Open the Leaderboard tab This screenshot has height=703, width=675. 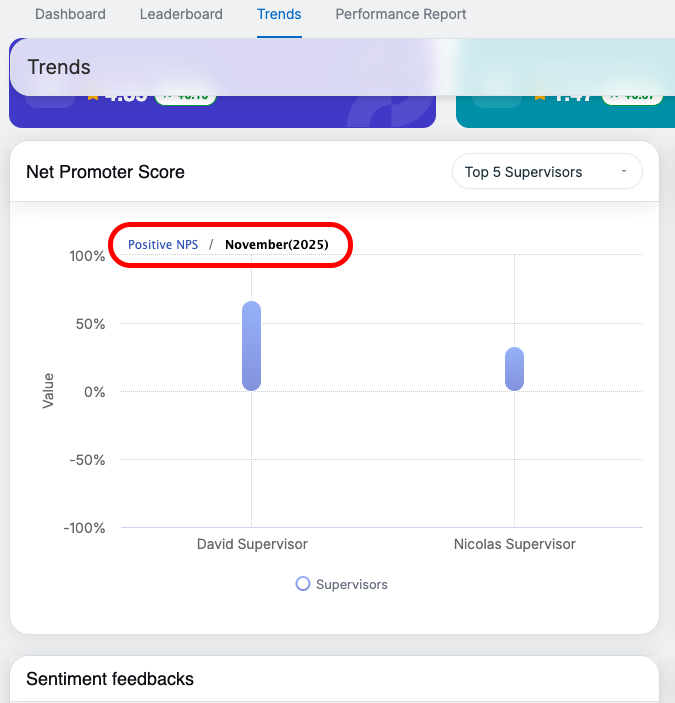coord(181,15)
